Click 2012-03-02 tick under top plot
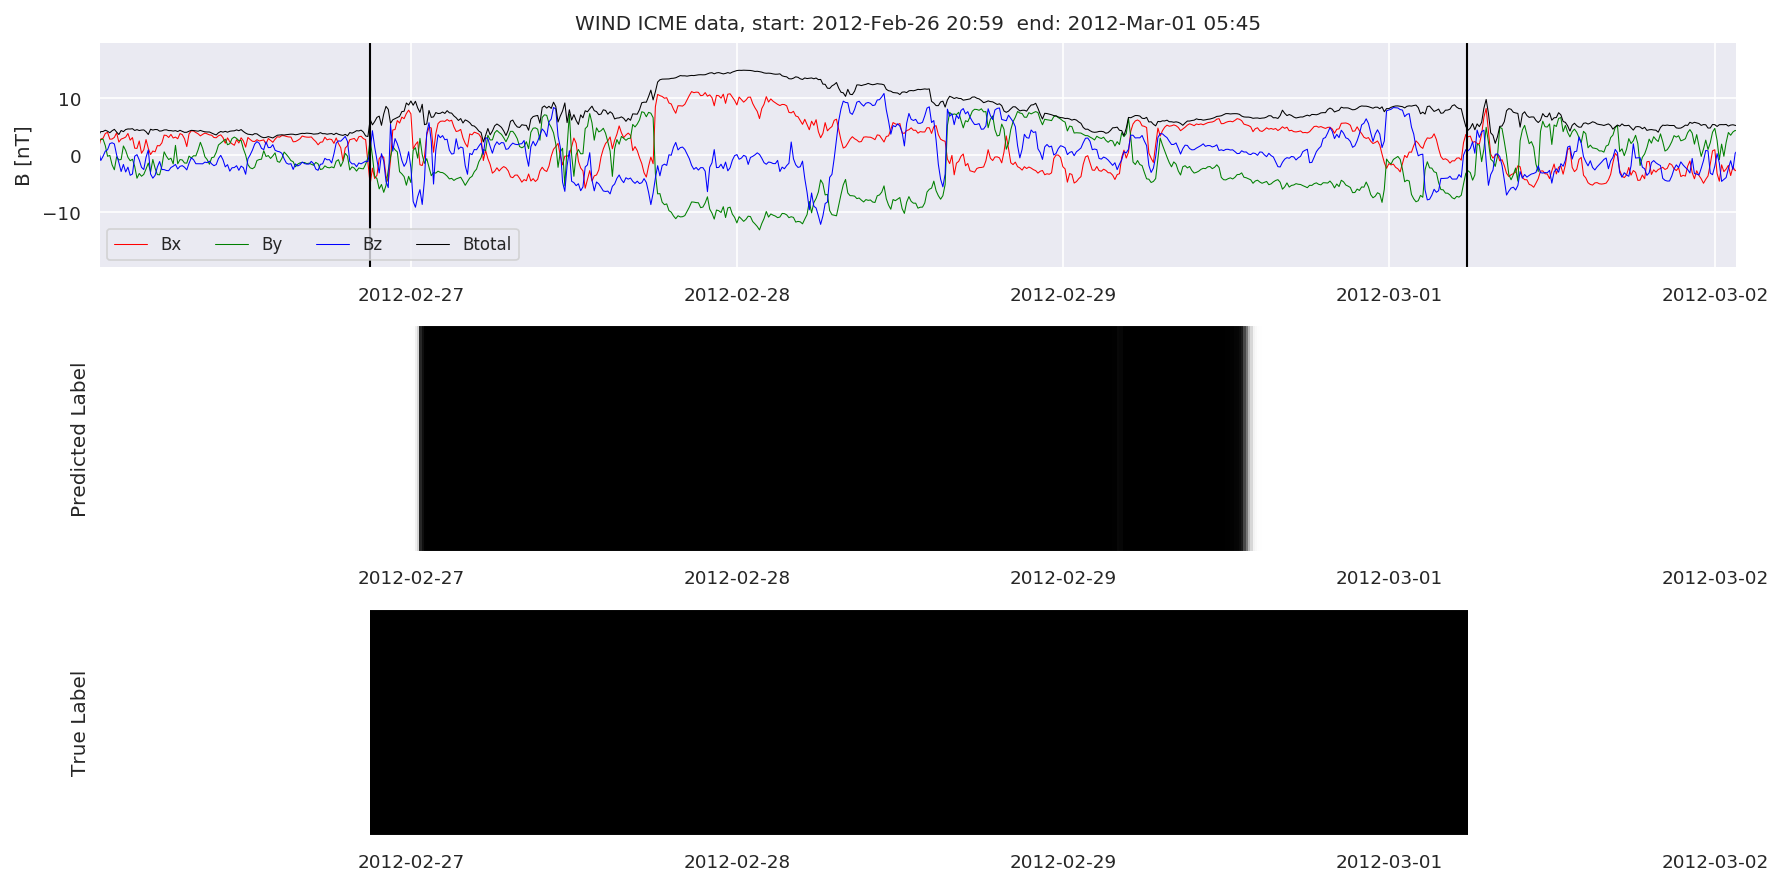Image resolution: width=1783 pixels, height=886 pixels. pyautogui.click(x=1715, y=295)
